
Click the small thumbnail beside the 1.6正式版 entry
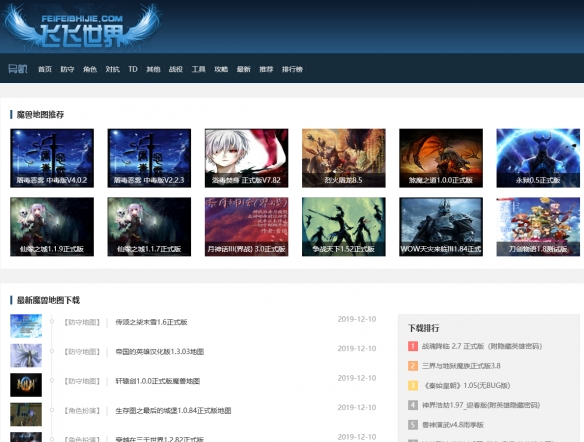(26, 326)
